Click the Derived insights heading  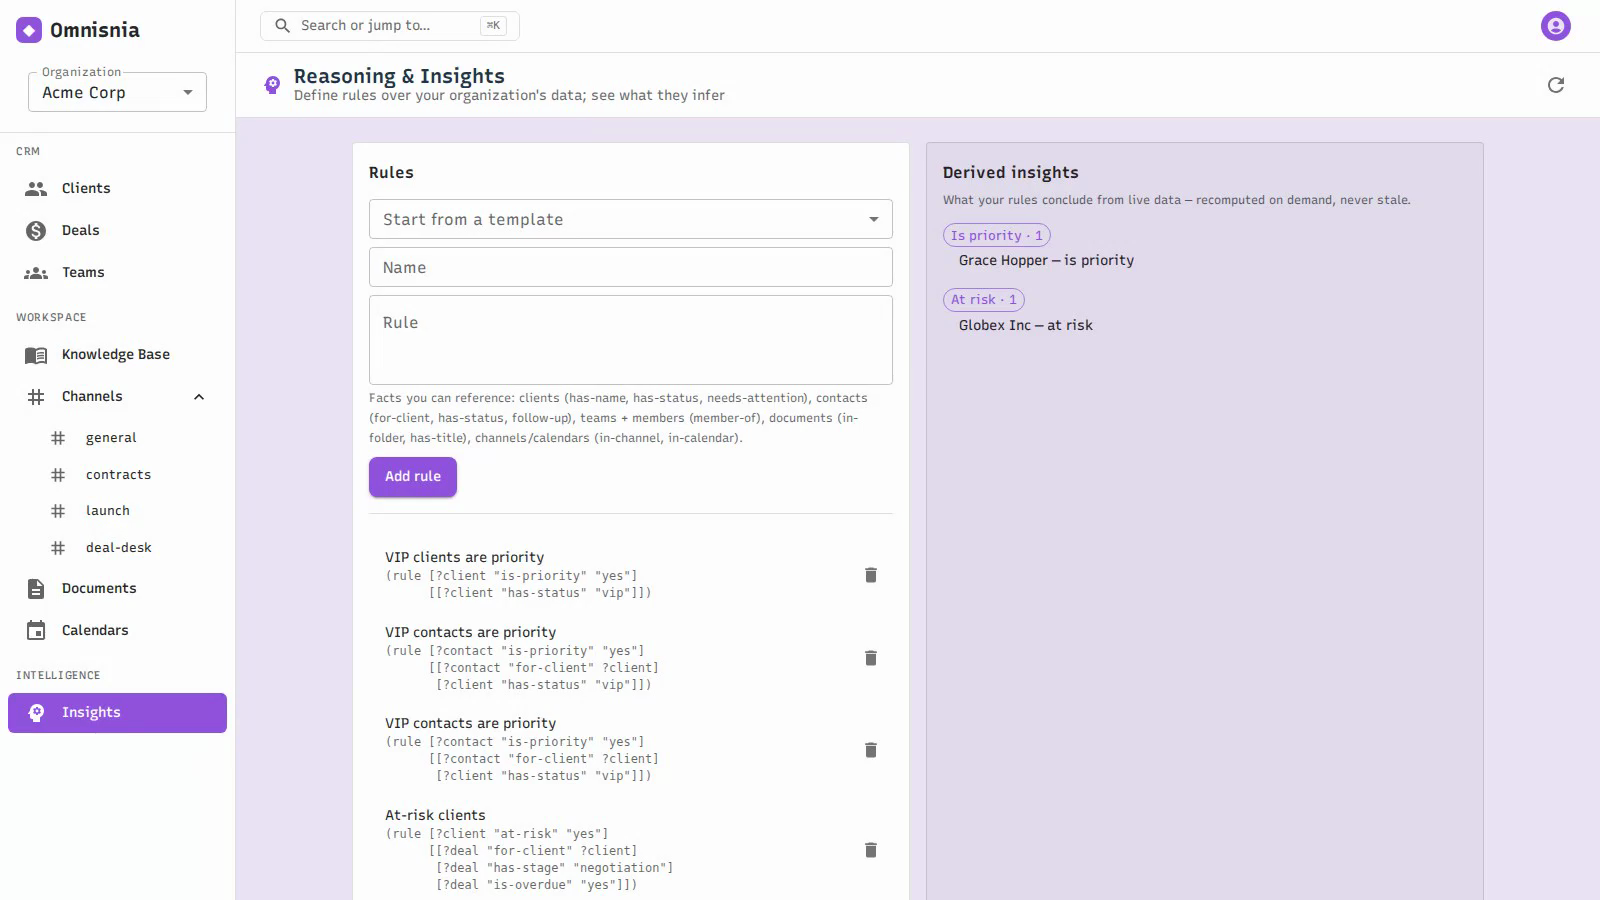1010,172
